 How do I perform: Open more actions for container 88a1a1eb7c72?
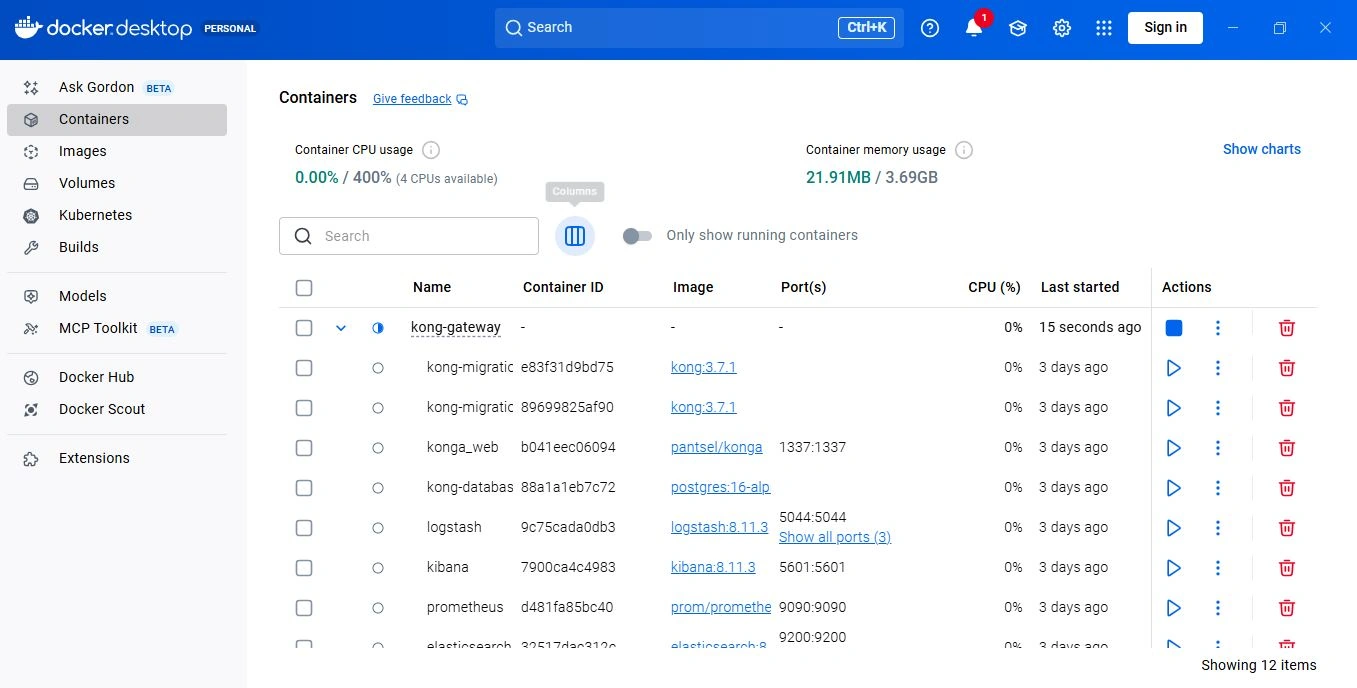pyautogui.click(x=1218, y=488)
